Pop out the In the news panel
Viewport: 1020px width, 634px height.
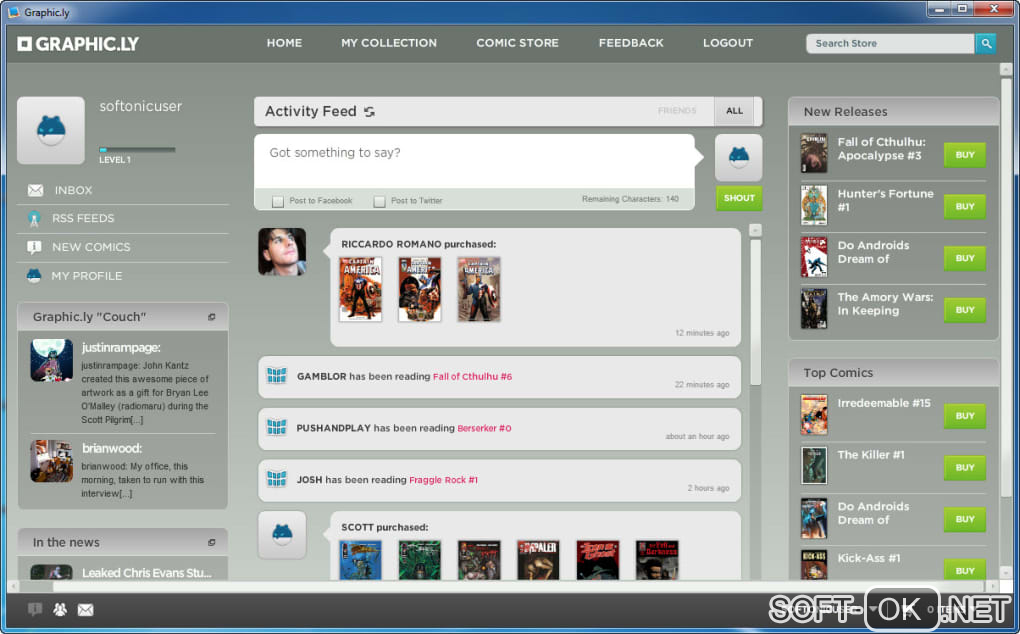[x=211, y=542]
